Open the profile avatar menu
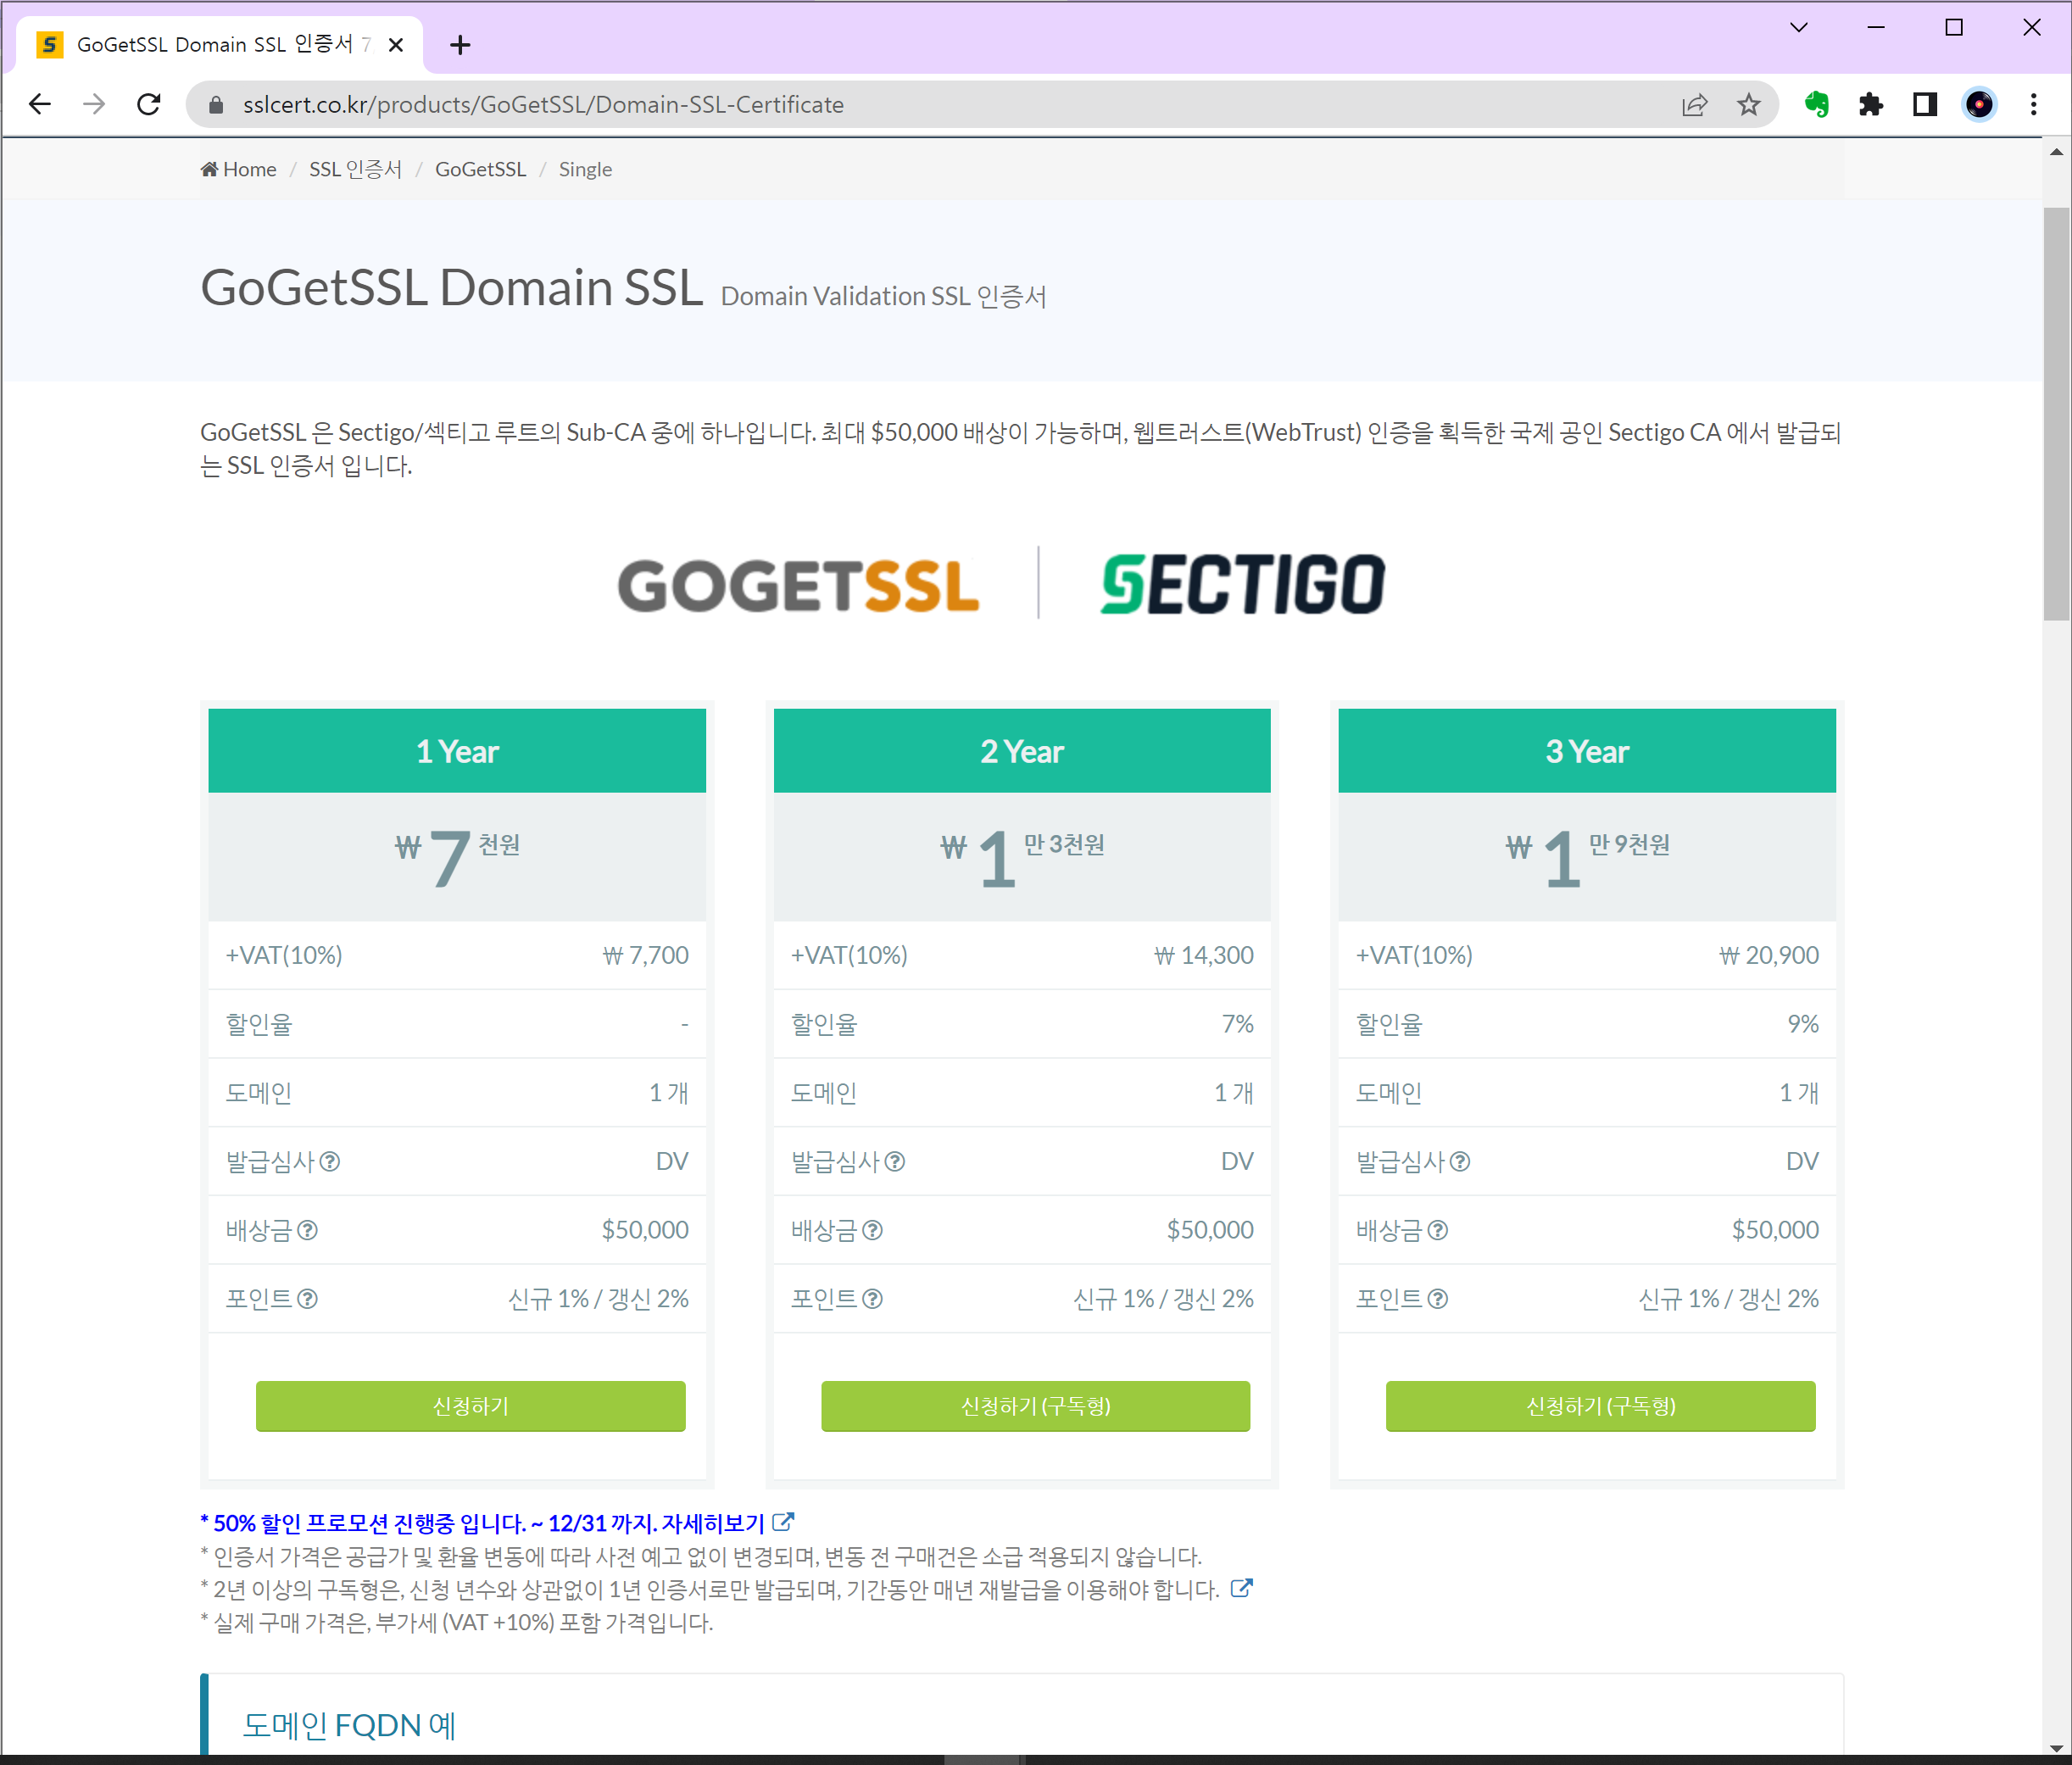 click(x=1979, y=104)
